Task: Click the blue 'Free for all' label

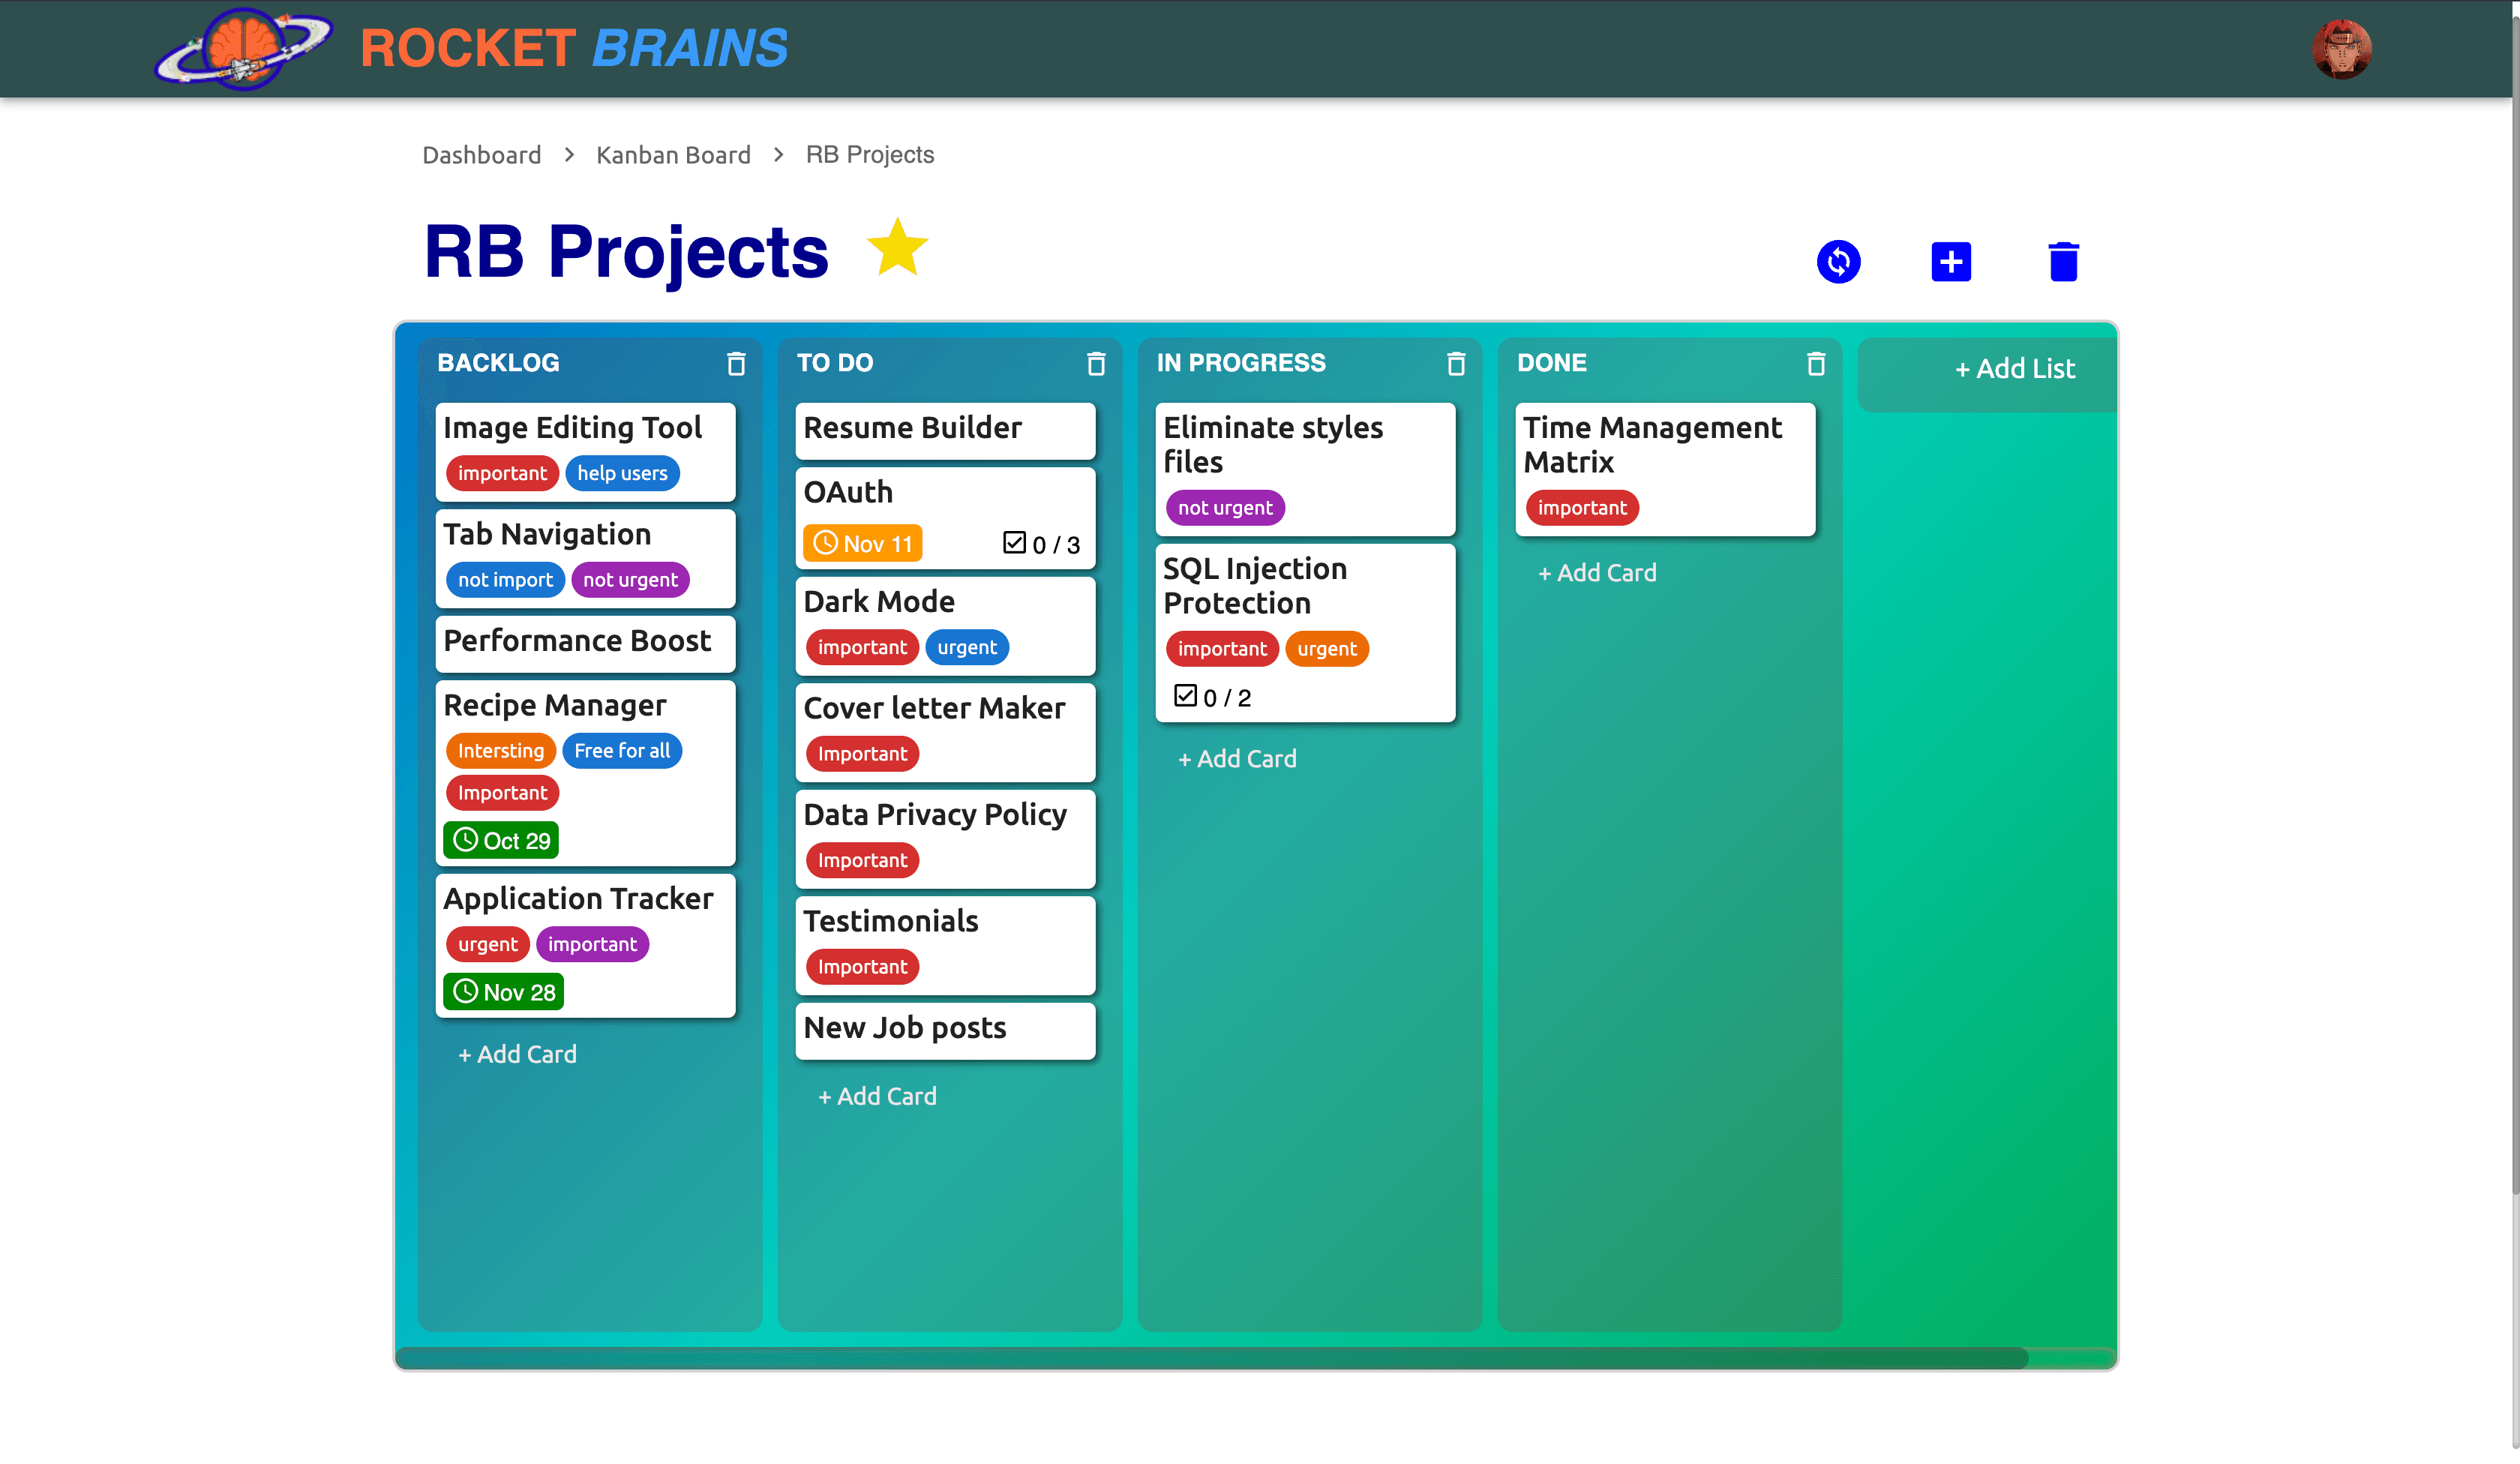Action: (622, 751)
